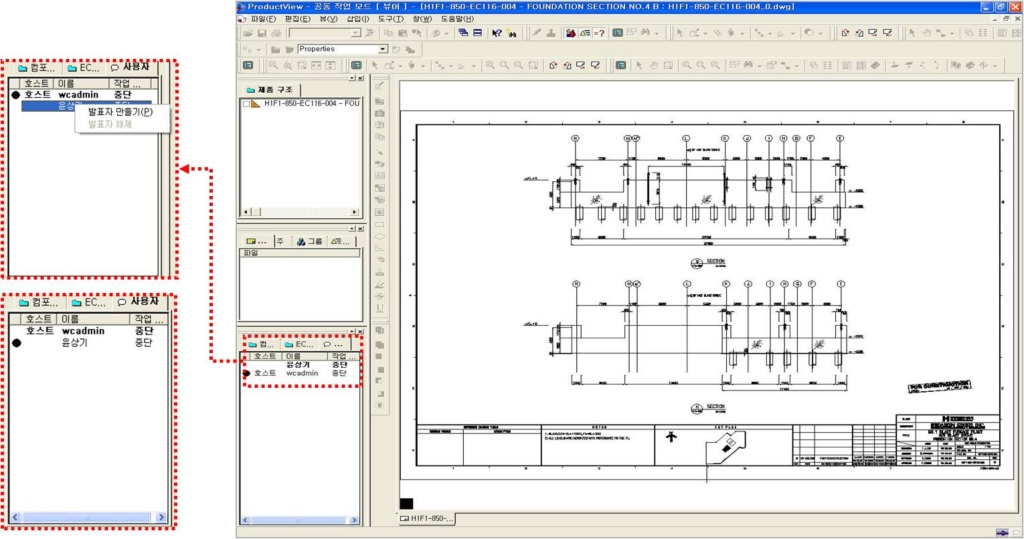1024x539 pixels.
Task: Click the 파일 column header in middle panel
Action: click(x=300, y=253)
